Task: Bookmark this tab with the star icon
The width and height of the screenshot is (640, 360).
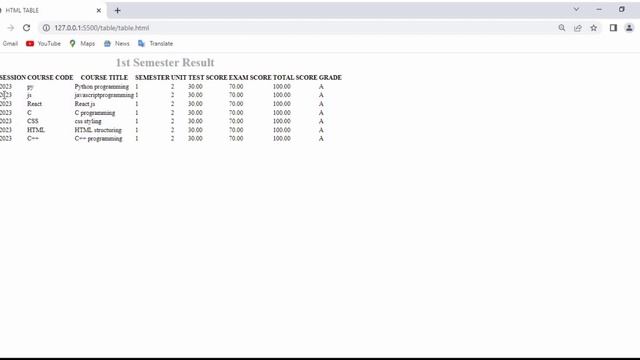Action: click(x=593, y=28)
